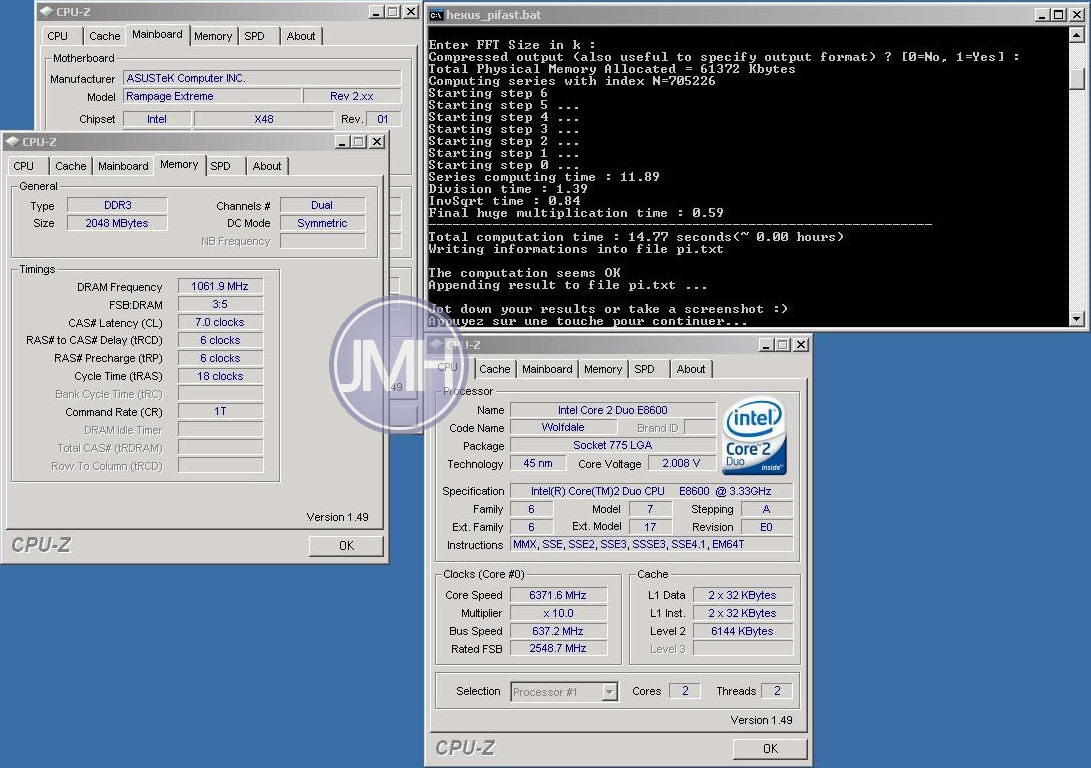Expand the Processor #1 selection dropdown
The image size is (1091, 768).
coord(610,692)
